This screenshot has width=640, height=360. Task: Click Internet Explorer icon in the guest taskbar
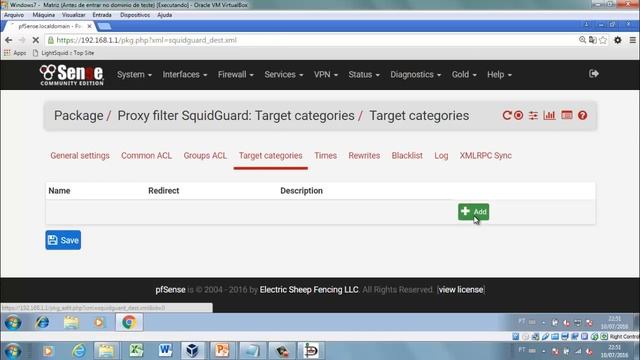[42, 322]
